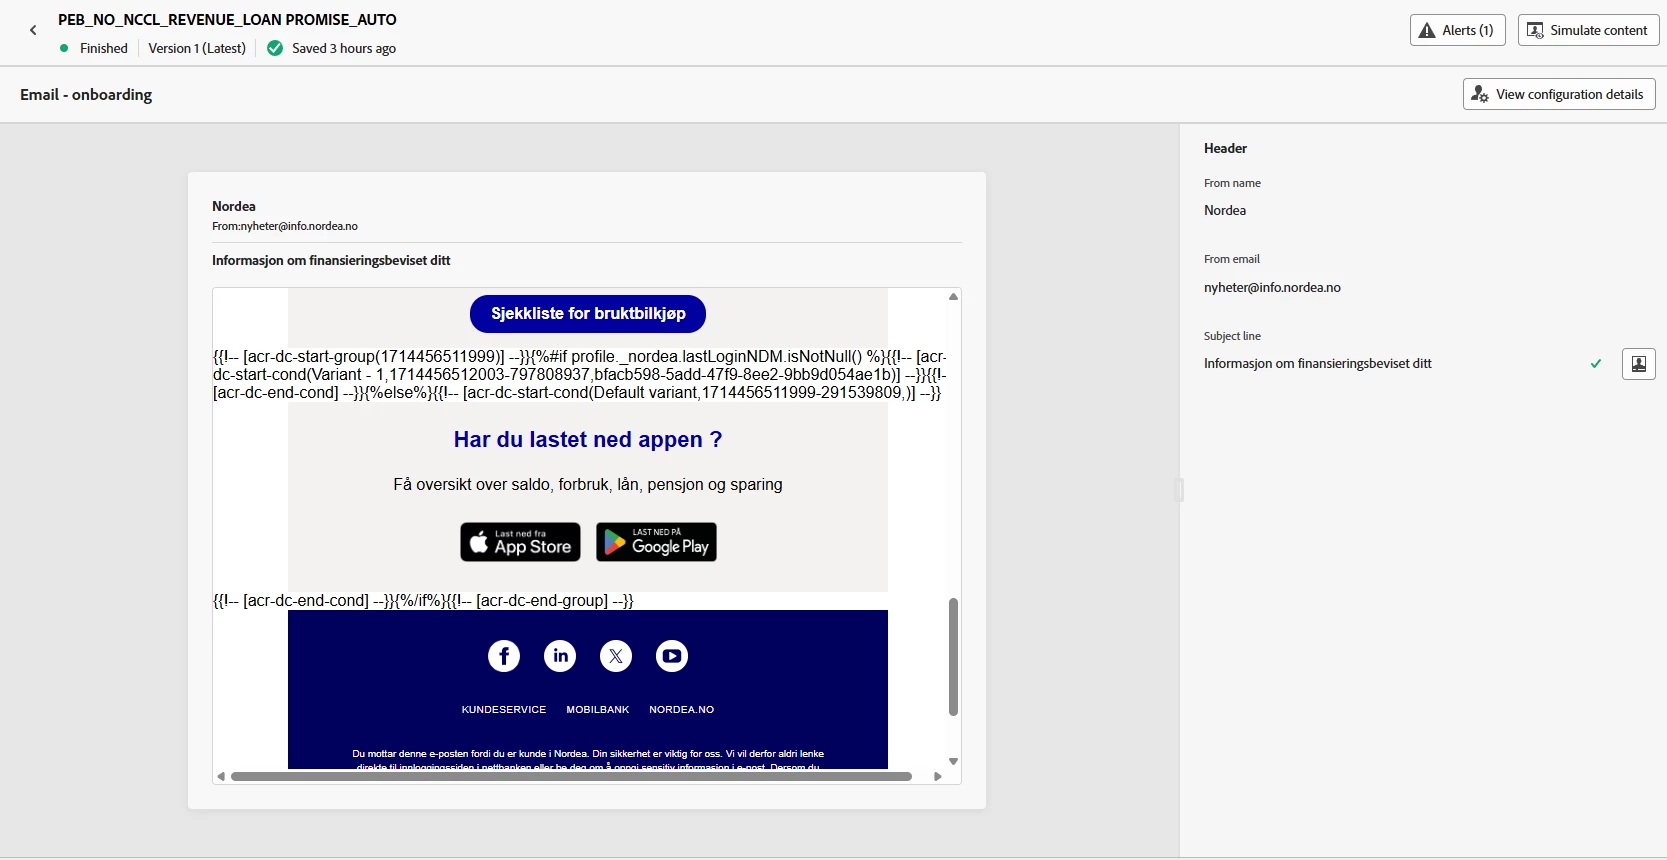
Task: Click the Facebook icon in email footer
Action: (x=504, y=656)
